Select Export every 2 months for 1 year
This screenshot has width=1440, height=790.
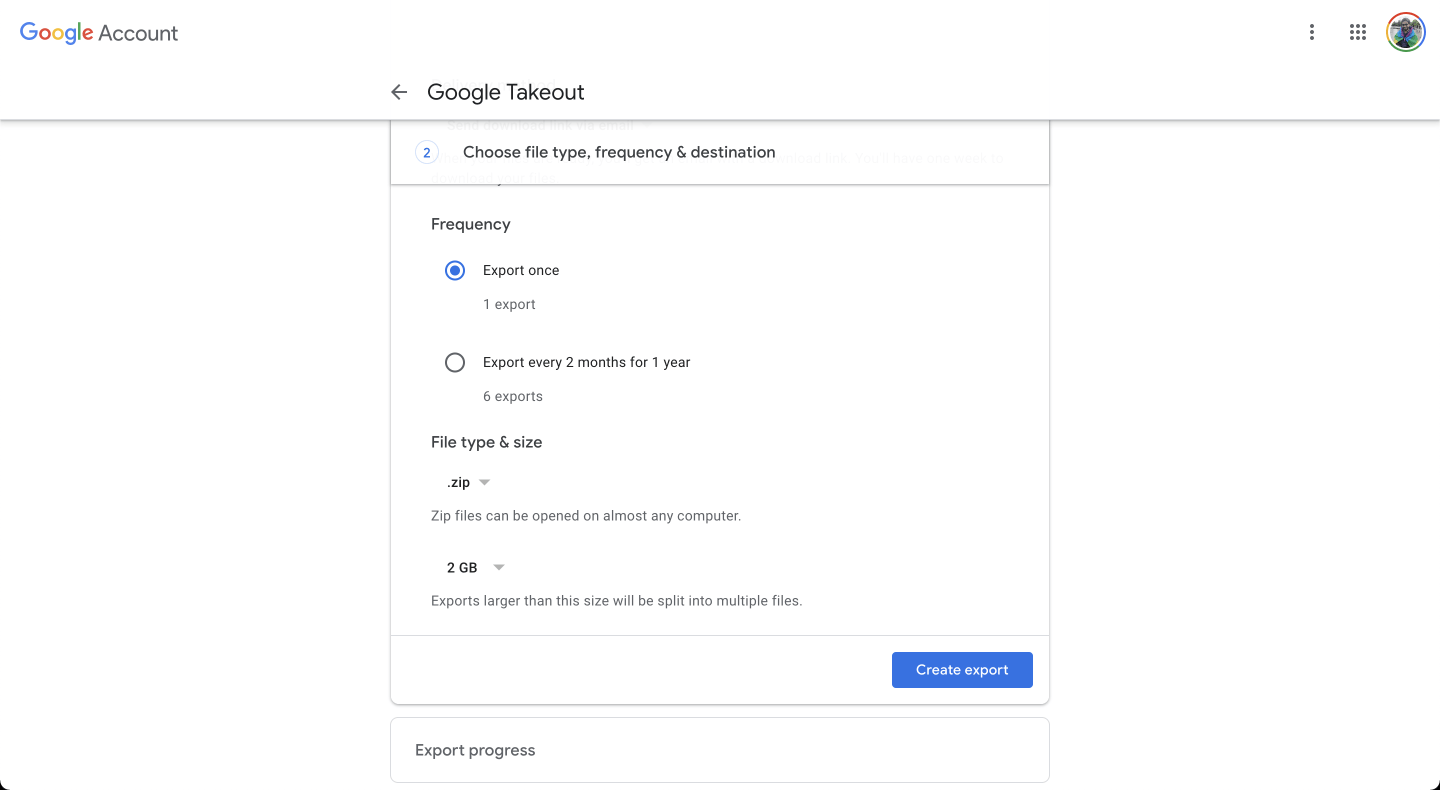(x=455, y=362)
